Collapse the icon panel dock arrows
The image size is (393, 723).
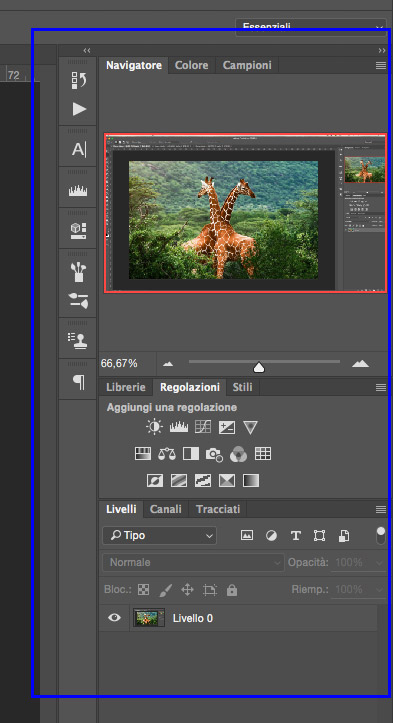87,50
